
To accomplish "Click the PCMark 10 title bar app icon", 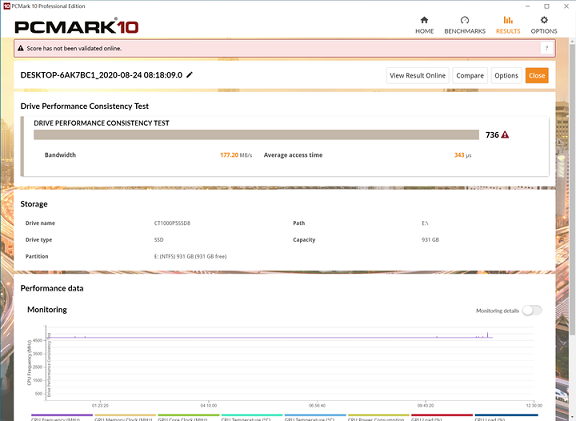I will (6, 6).
